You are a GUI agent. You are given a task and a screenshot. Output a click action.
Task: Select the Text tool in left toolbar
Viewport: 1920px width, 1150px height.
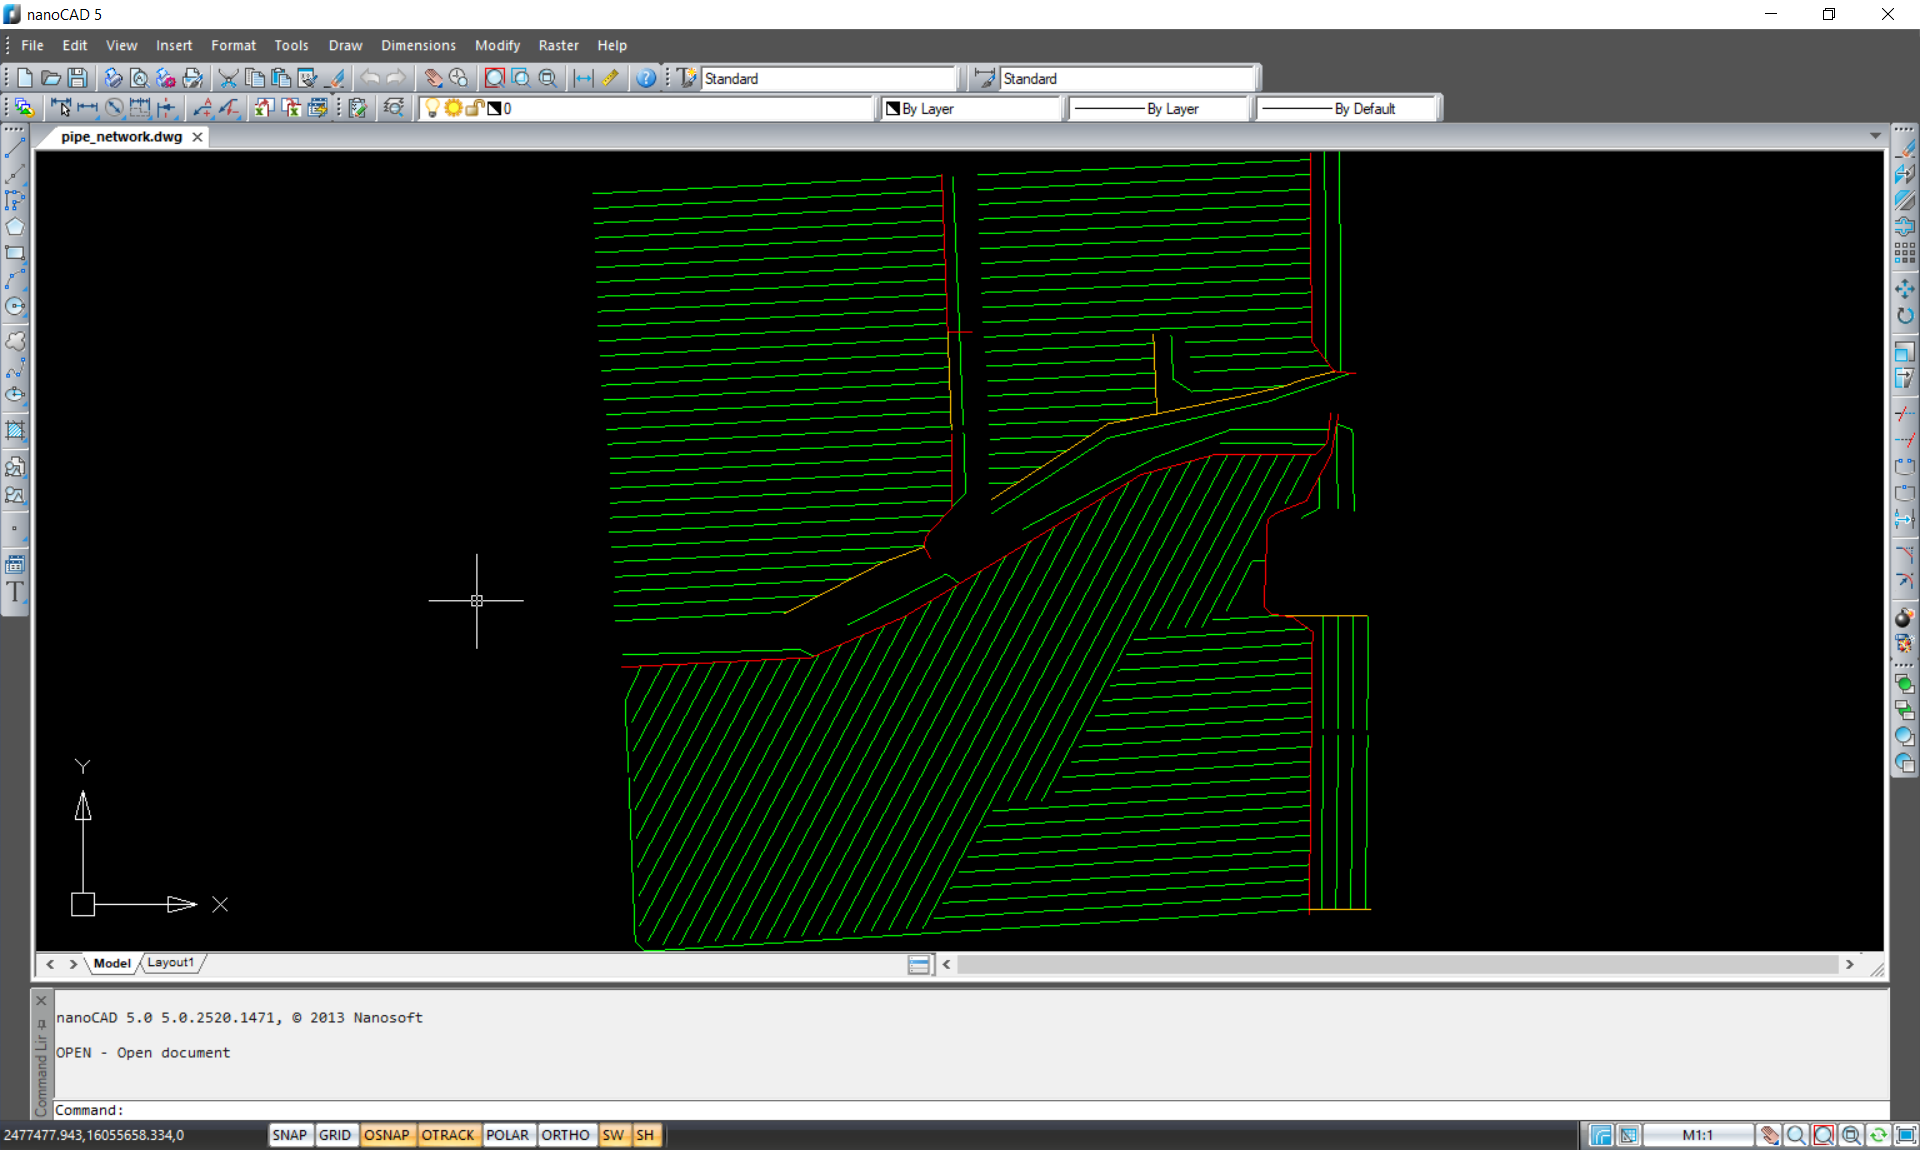(x=15, y=592)
